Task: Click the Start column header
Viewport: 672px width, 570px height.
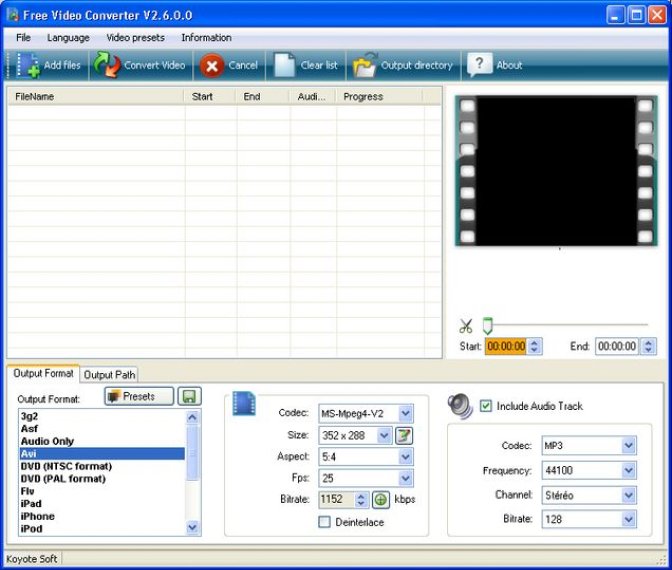Action: click(210, 96)
